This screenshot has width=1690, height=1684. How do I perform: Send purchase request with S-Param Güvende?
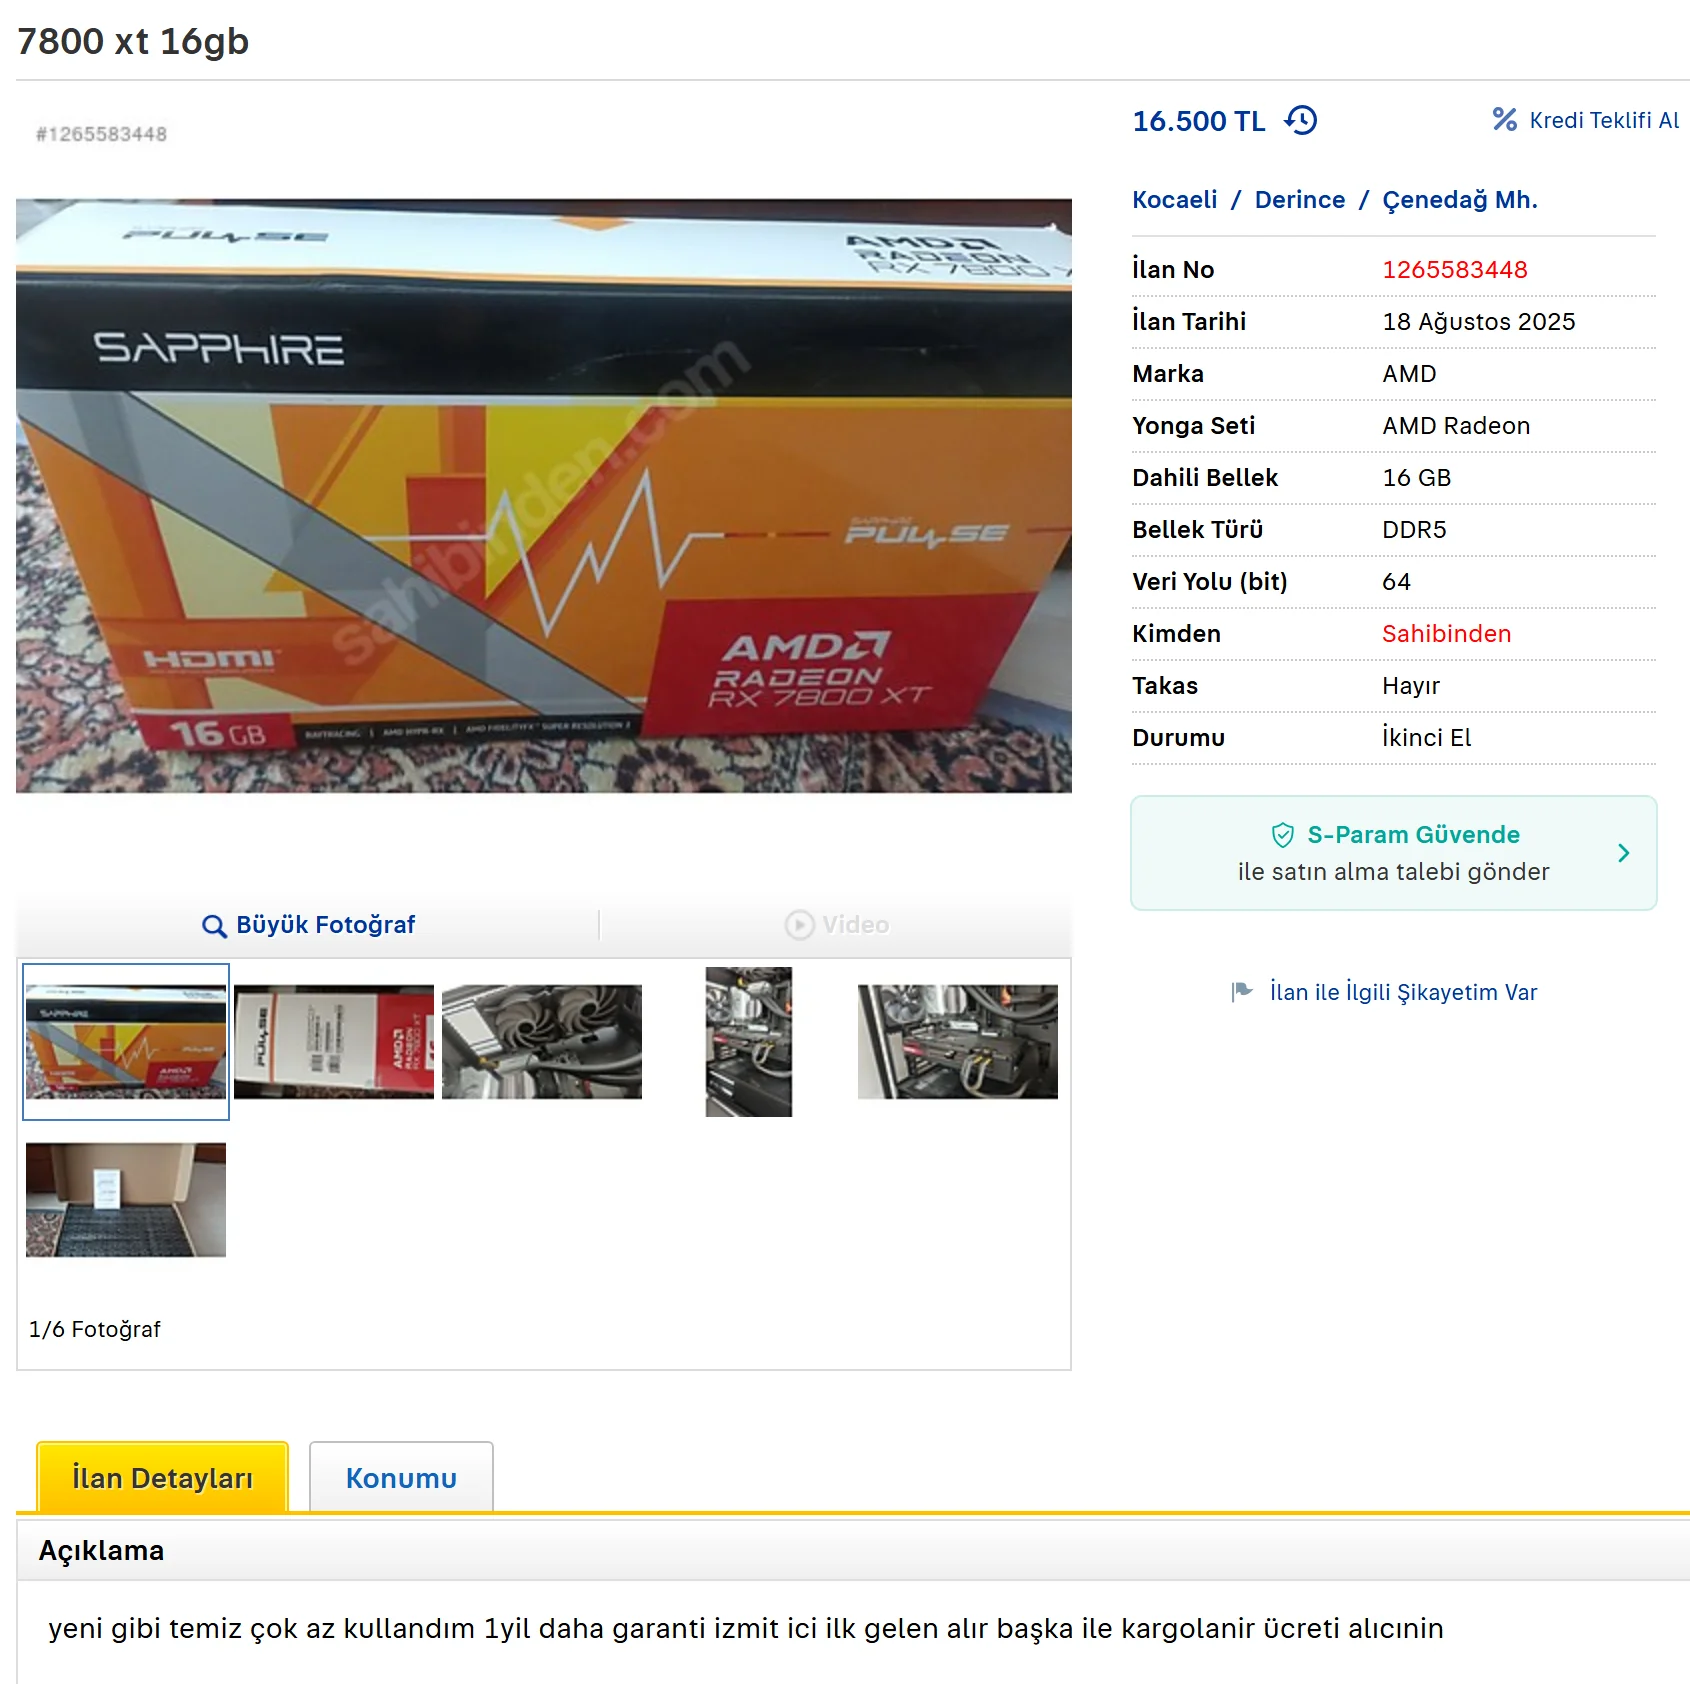tap(1393, 853)
